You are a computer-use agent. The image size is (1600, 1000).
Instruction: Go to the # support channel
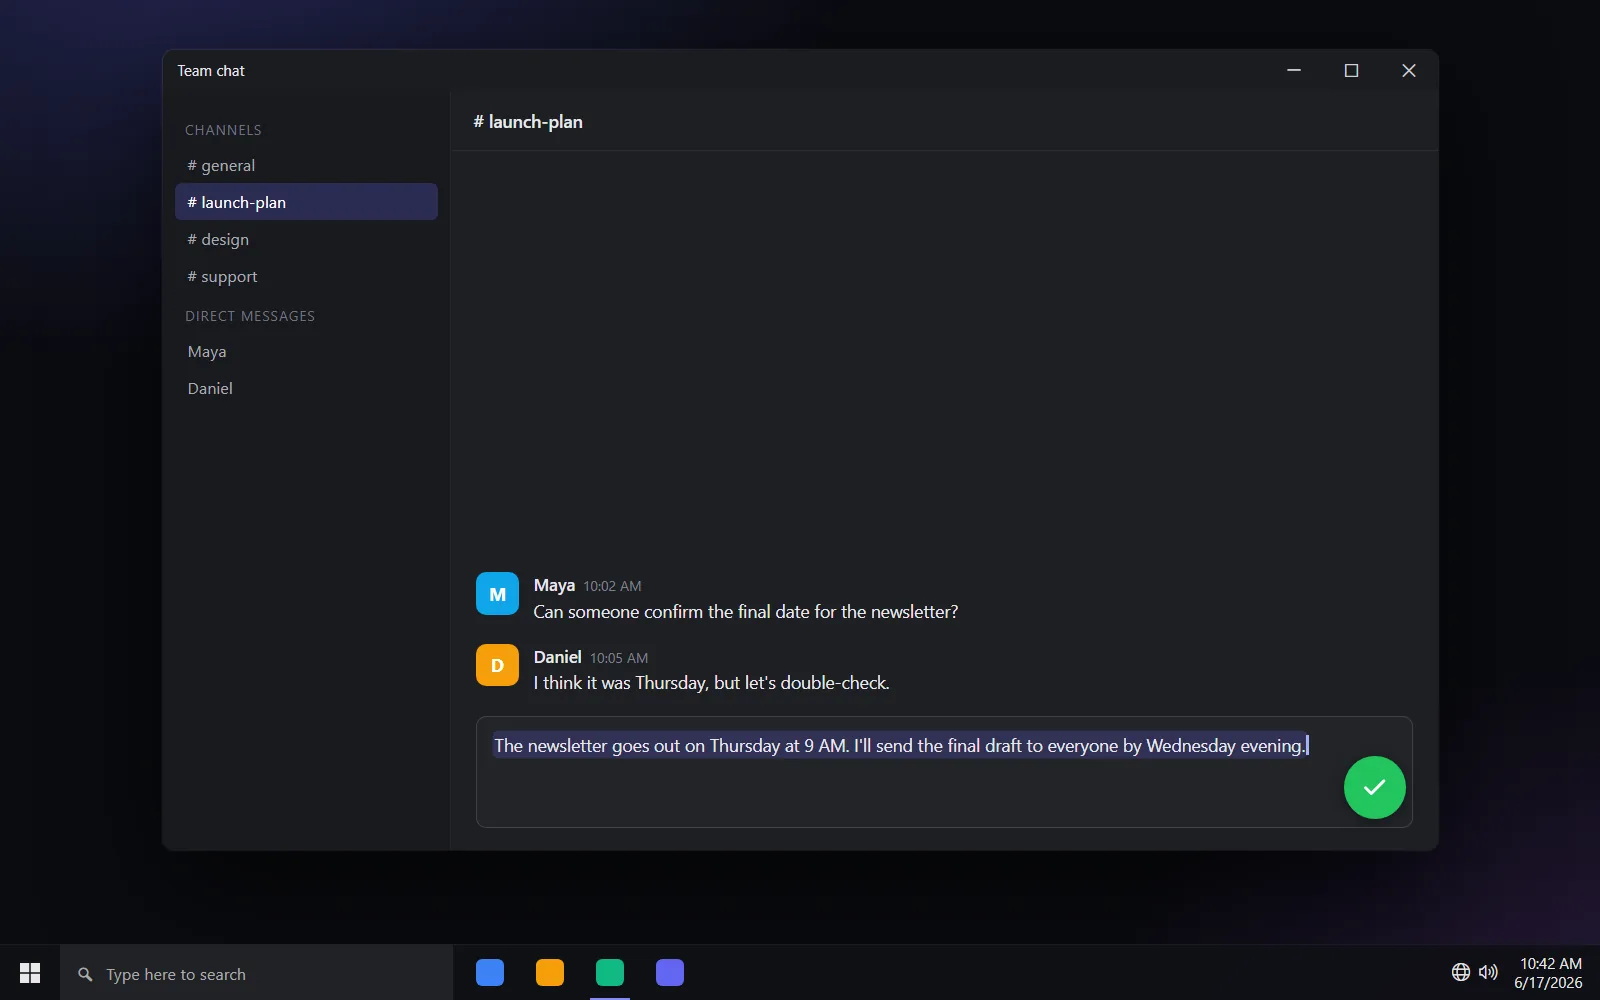pyautogui.click(x=306, y=276)
